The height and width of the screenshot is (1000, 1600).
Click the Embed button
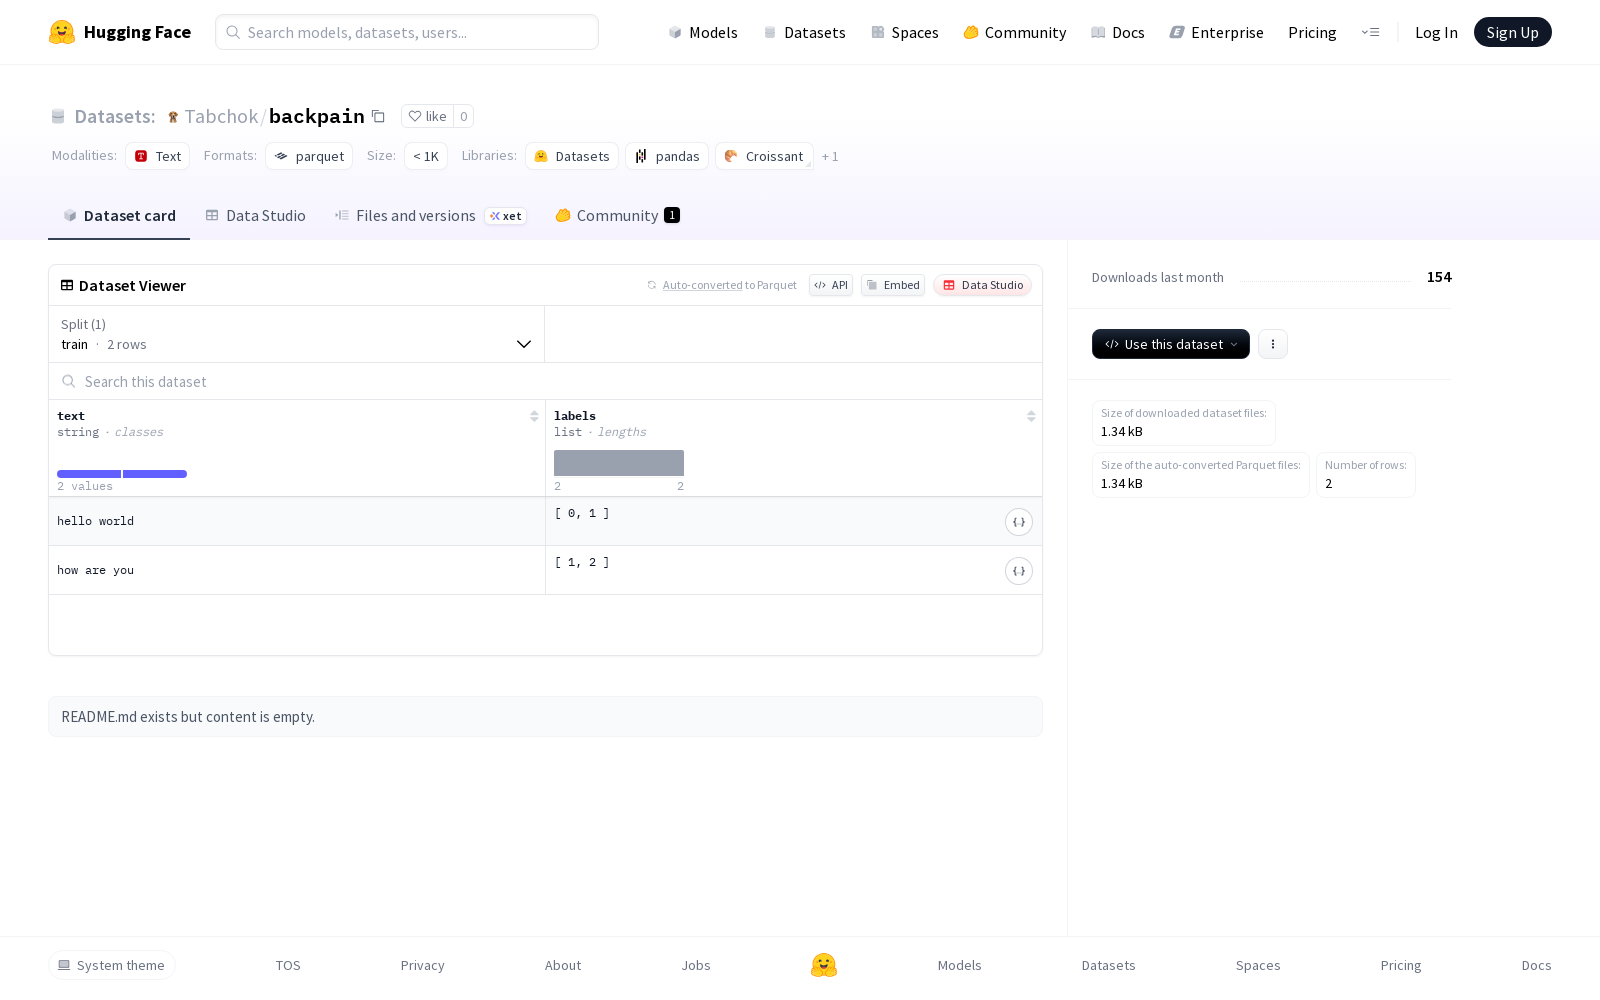893,285
